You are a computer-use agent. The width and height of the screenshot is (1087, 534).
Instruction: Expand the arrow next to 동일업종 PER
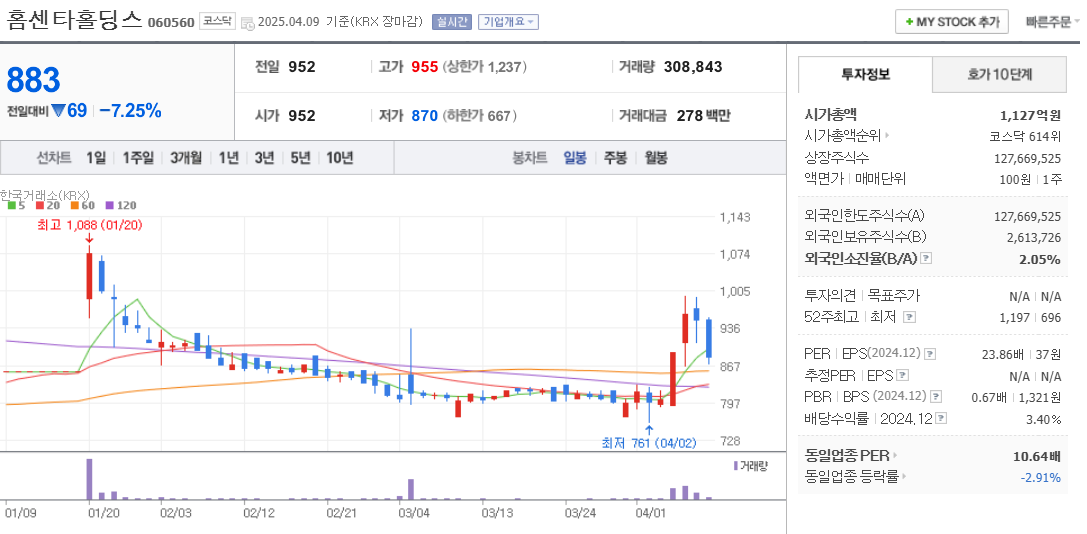(x=894, y=456)
